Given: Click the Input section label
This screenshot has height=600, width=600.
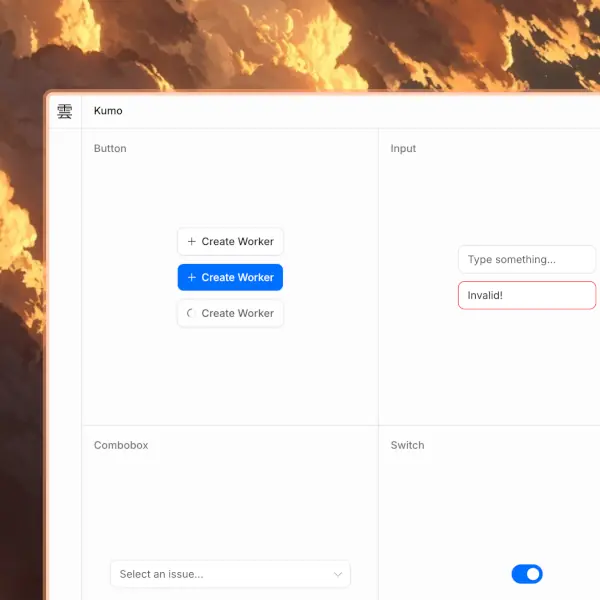Looking at the screenshot, I should tap(403, 148).
